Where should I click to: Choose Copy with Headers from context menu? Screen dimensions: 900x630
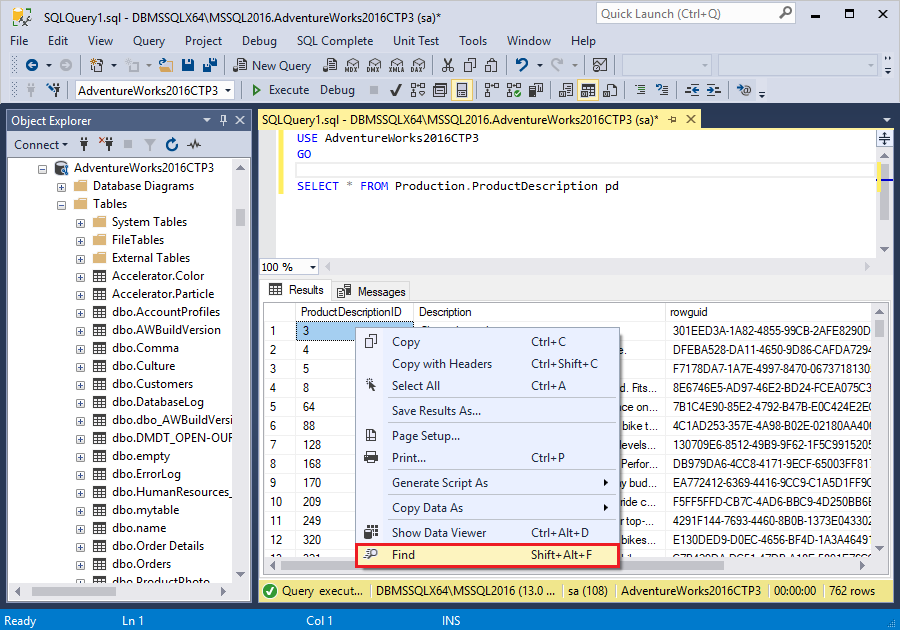[x=487, y=364]
